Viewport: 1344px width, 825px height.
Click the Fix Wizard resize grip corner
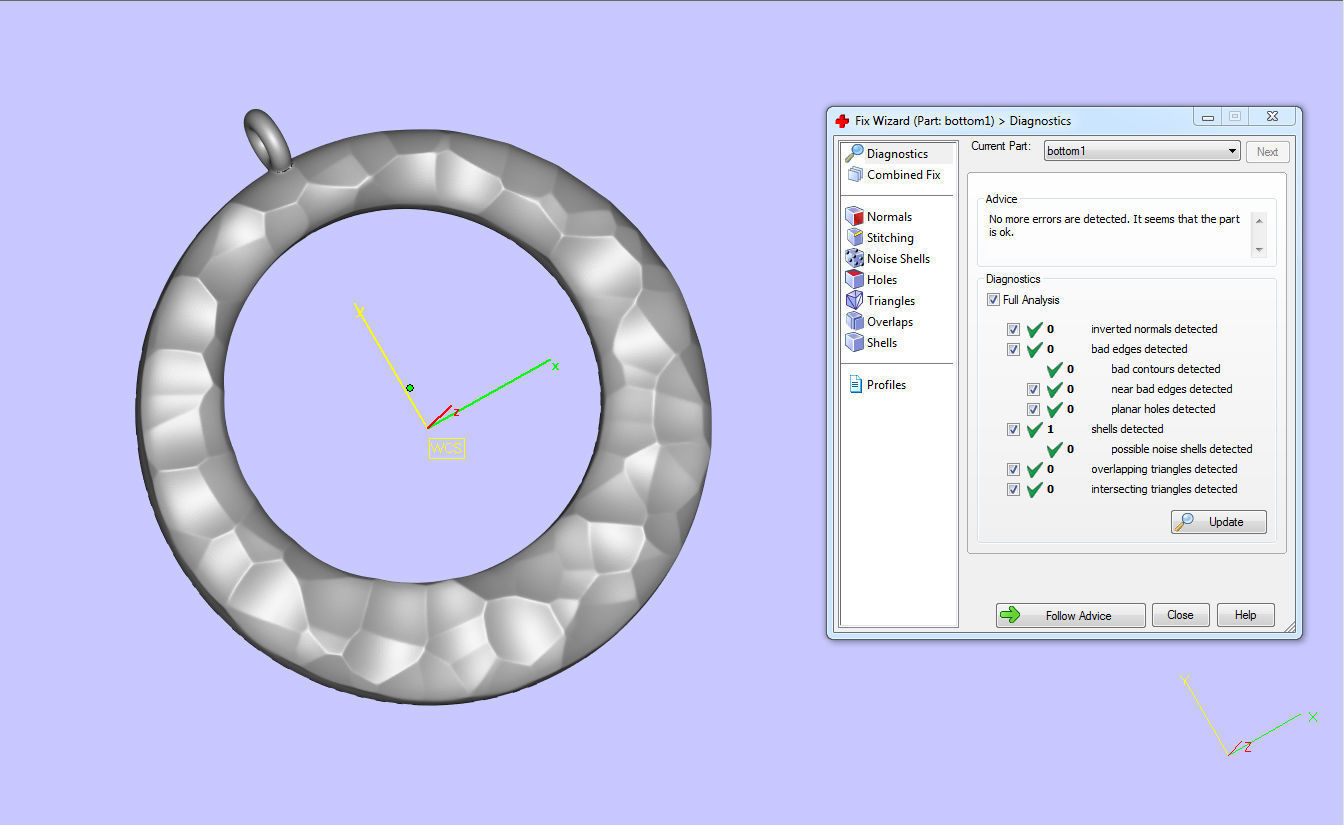click(x=1291, y=629)
